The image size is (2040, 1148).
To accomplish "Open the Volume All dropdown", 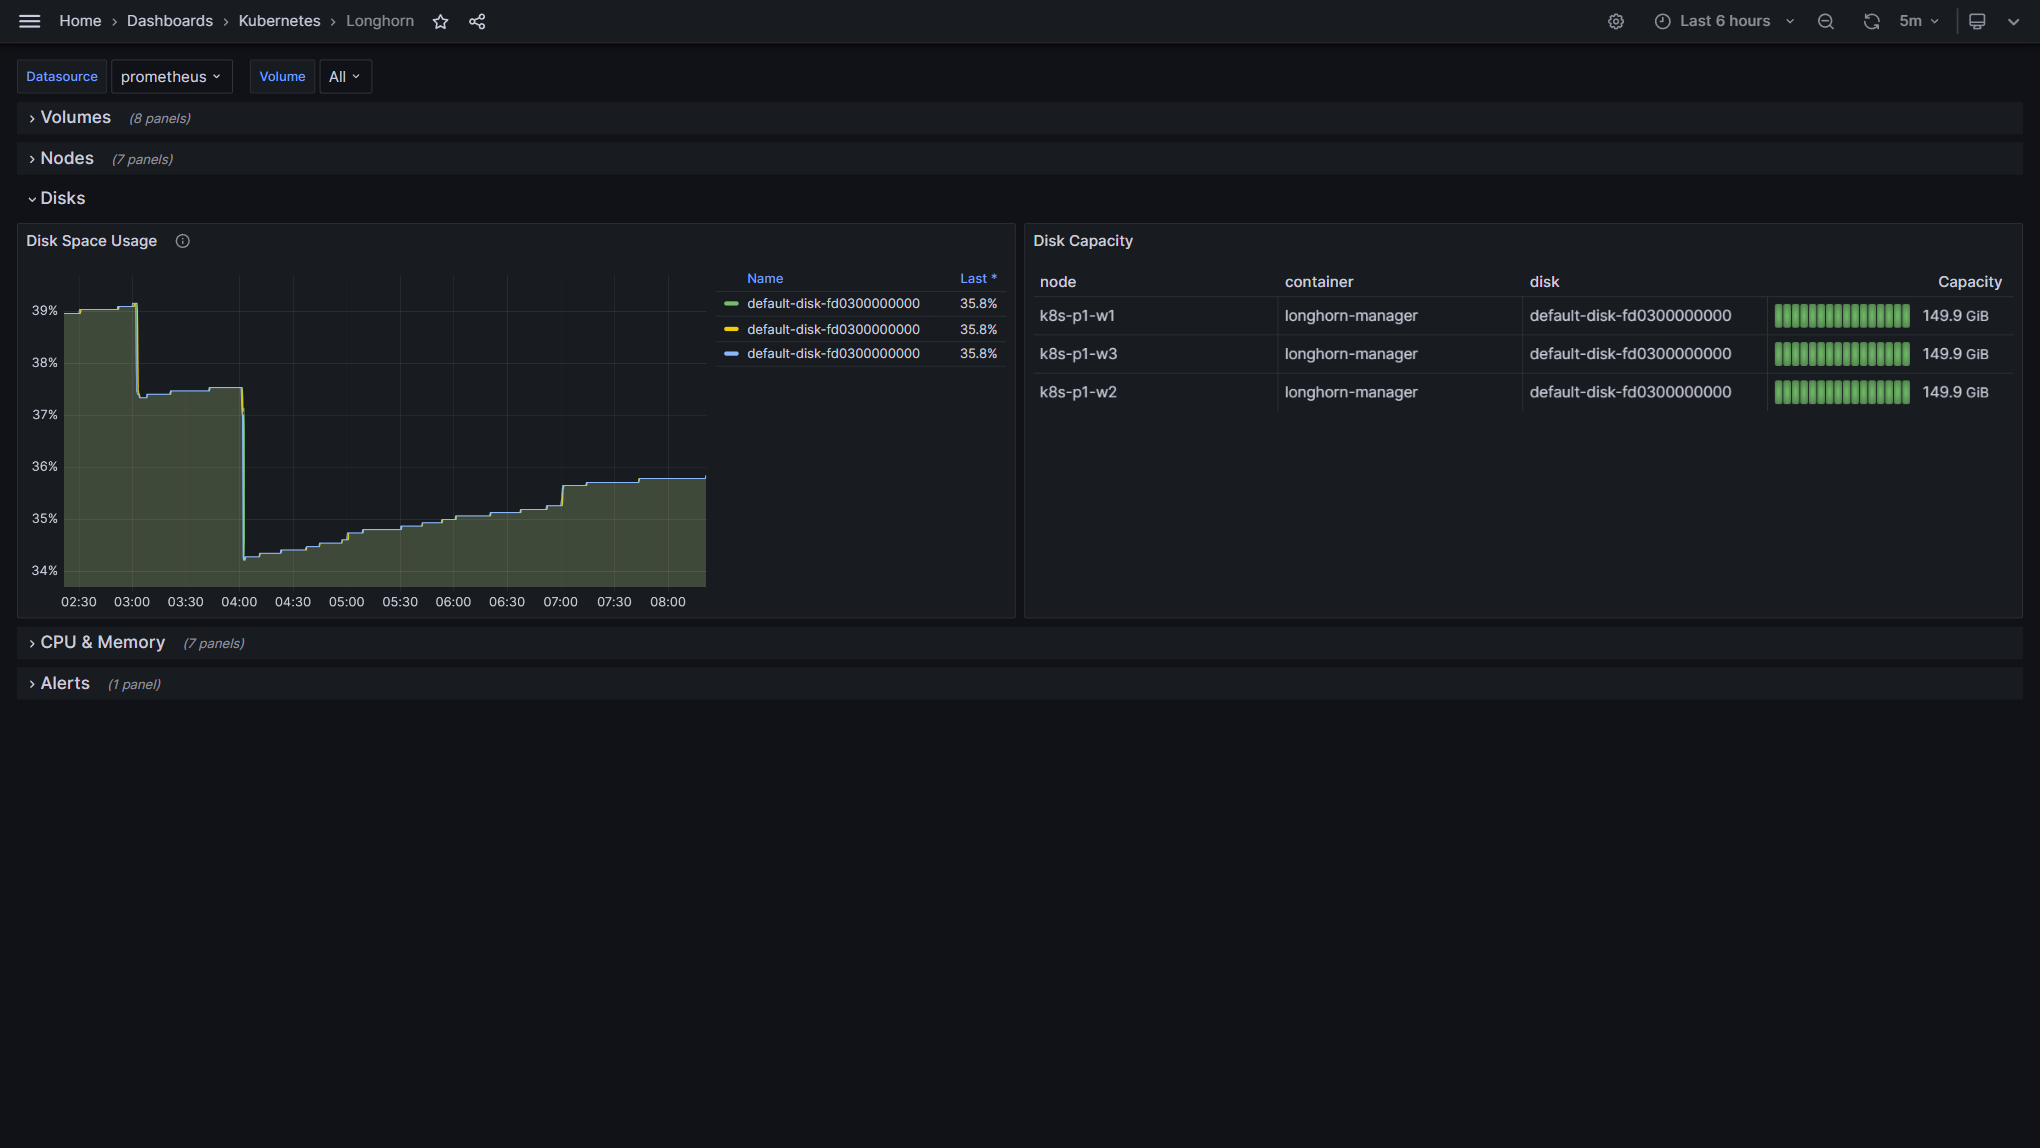I will pos(344,77).
